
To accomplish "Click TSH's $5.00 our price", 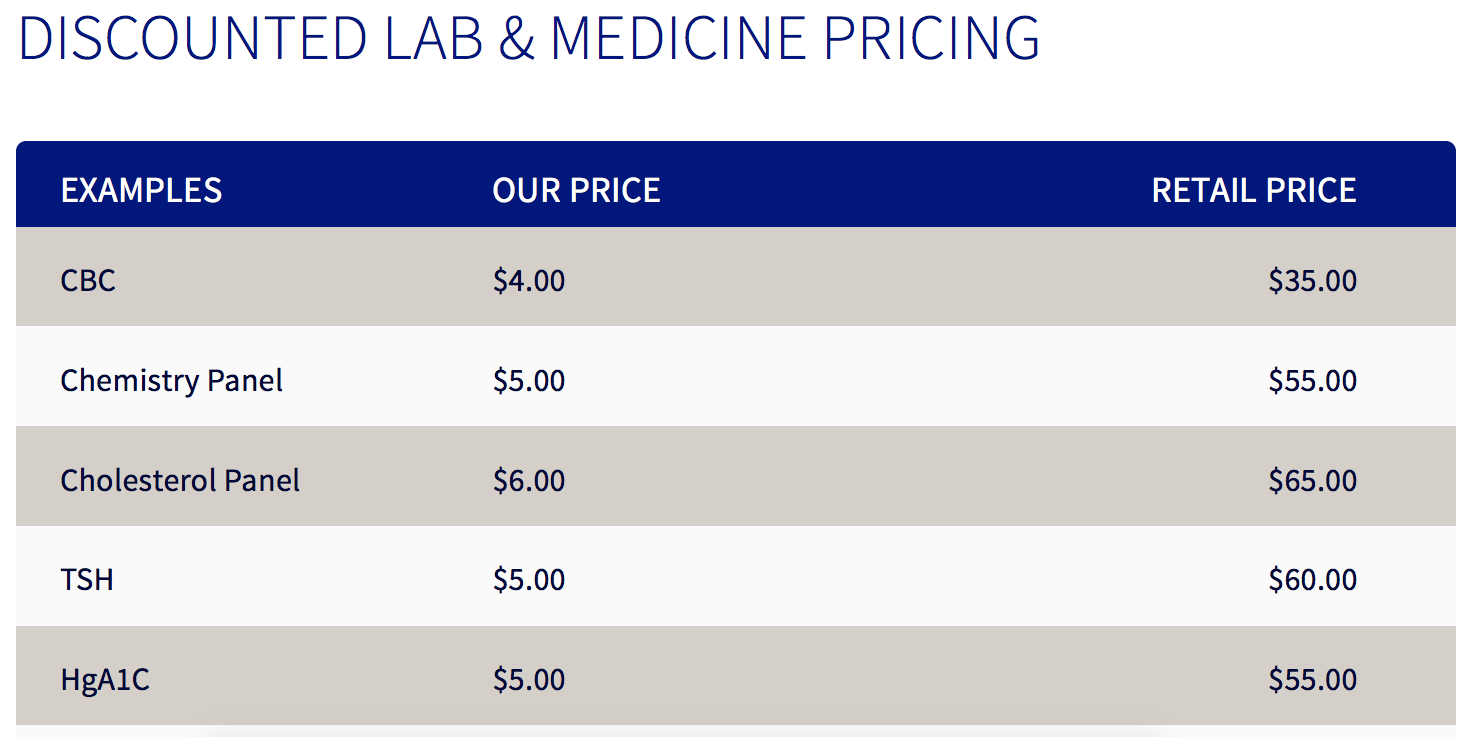I will (529, 580).
